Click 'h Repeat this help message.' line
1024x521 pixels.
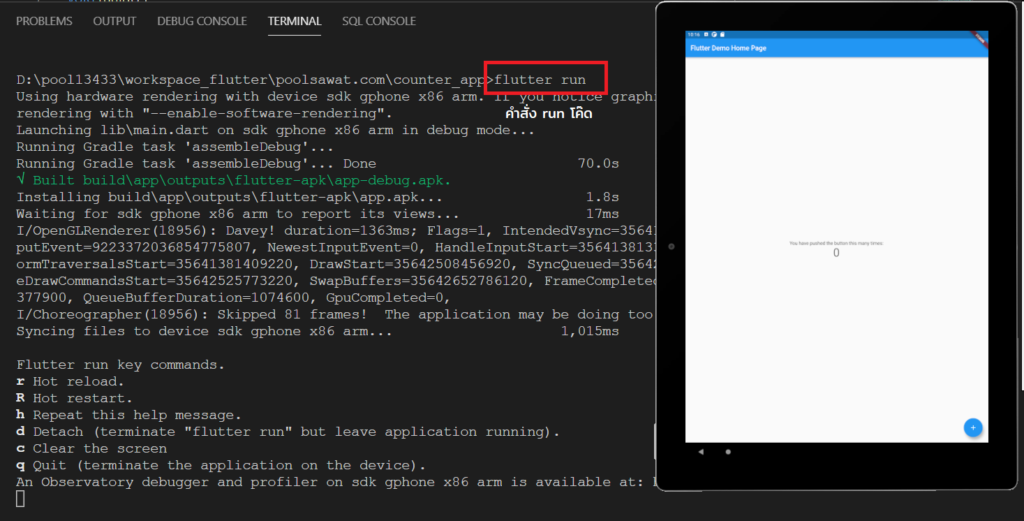coord(129,415)
